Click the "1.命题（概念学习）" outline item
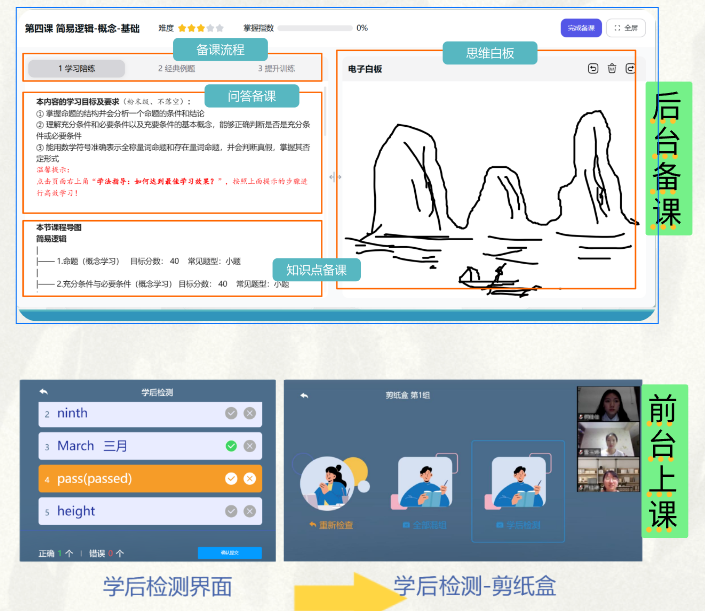Viewport: 705px width, 611px height. 88,261
